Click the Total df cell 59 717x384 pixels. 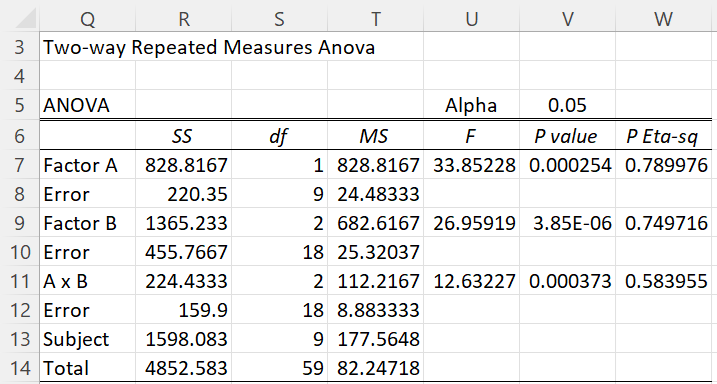click(x=279, y=368)
